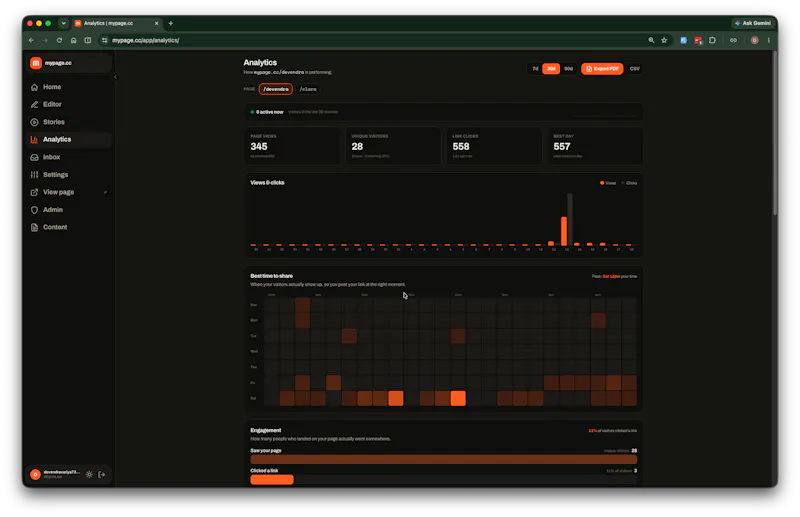
Task: Go forward in browser history
Action: coord(45,40)
